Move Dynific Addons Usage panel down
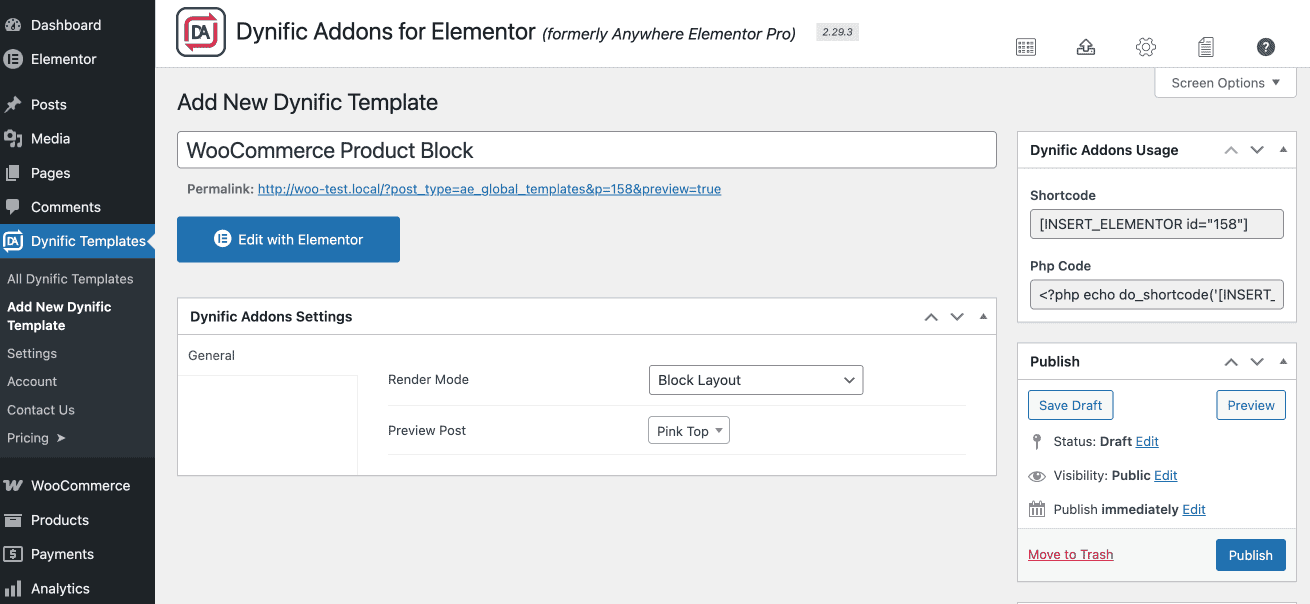The width and height of the screenshot is (1310, 604). 1257,150
